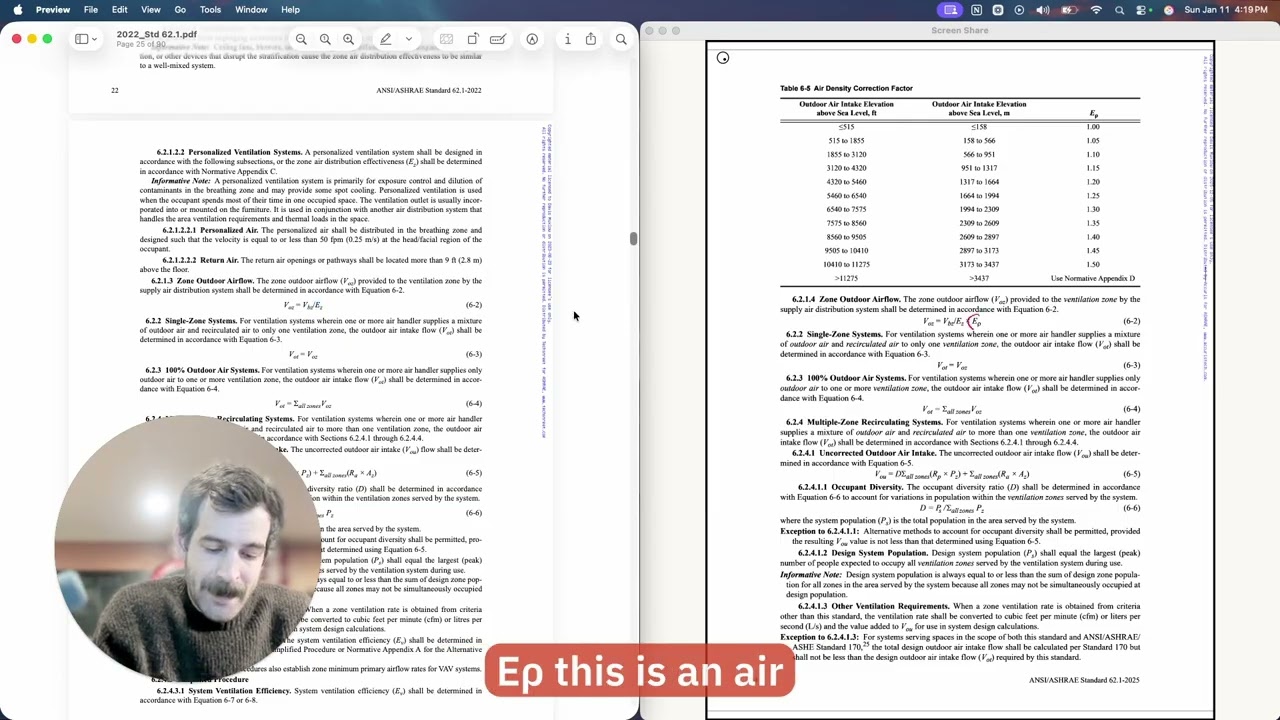Open the Notion menu bar icon
The height and width of the screenshot is (720, 1280).
click(x=977, y=10)
